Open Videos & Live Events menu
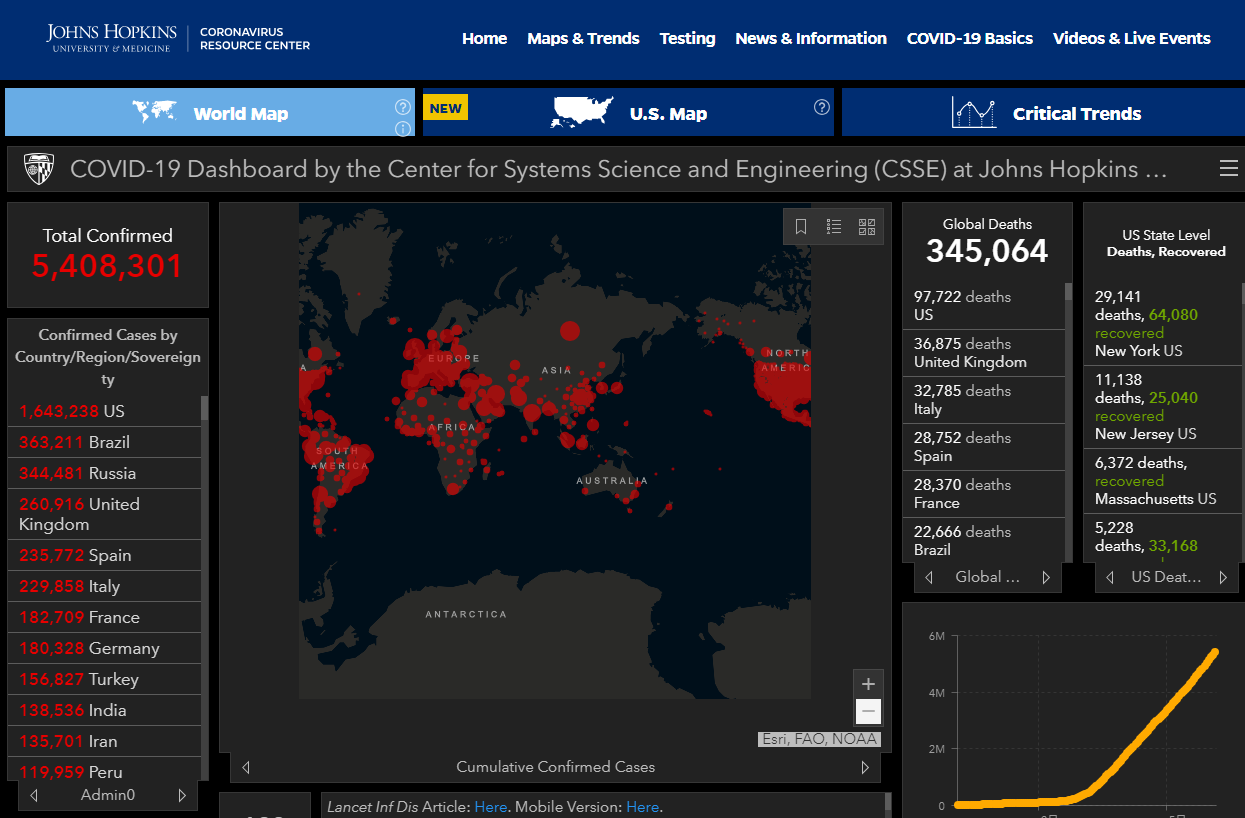The width and height of the screenshot is (1245, 818). point(1132,38)
